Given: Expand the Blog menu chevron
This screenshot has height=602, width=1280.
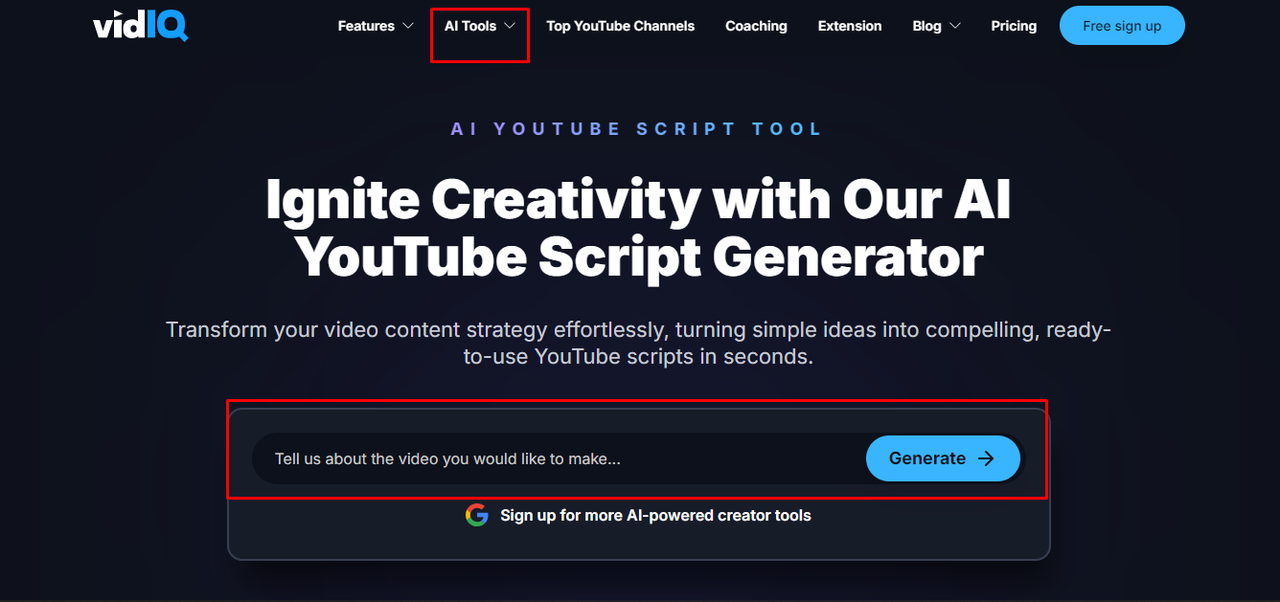Looking at the screenshot, I should click(954, 26).
